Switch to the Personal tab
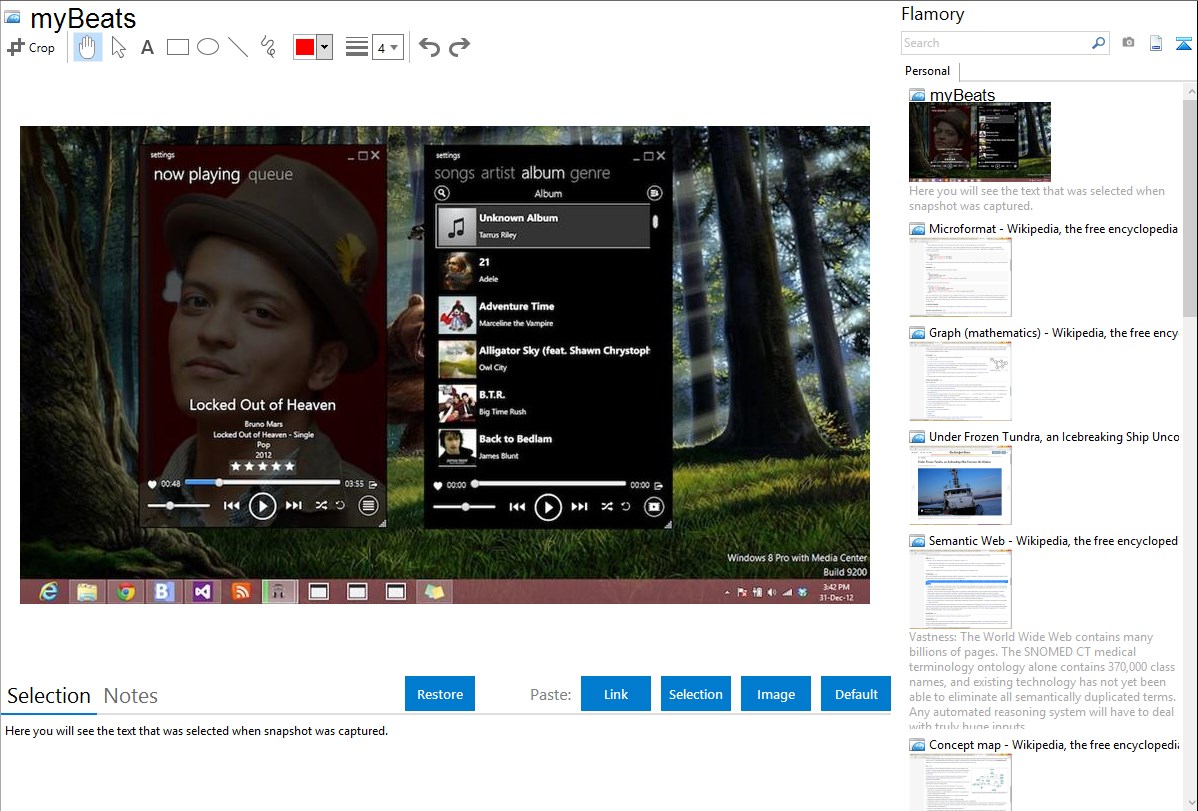Image resolution: width=1198 pixels, height=811 pixels. [x=928, y=71]
